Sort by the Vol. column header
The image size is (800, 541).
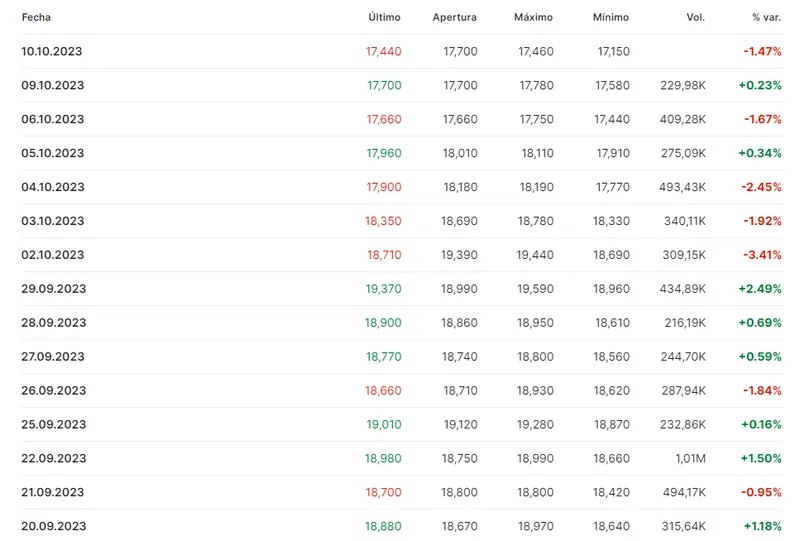click(x=696, y=18)
